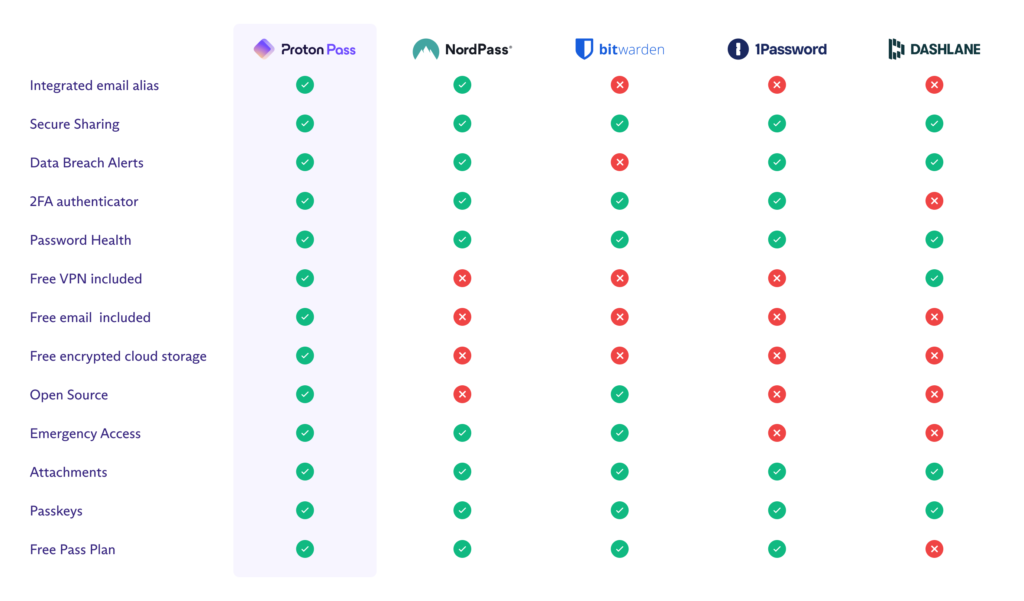Click Dashlane's red X for 2FA authenticator
Image resolution: width=1024 pixels, height=601 pixels.
(x=935, y=201)
